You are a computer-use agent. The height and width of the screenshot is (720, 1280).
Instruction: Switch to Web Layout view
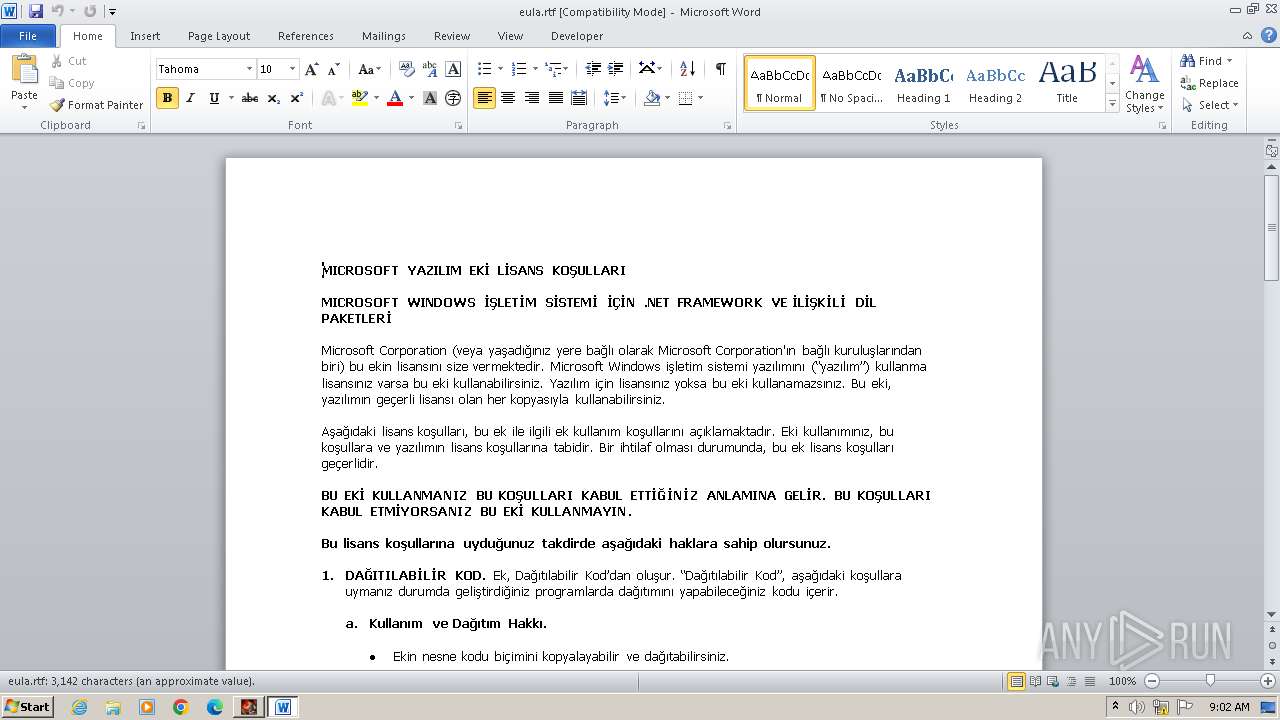[x=1052, y=681]
